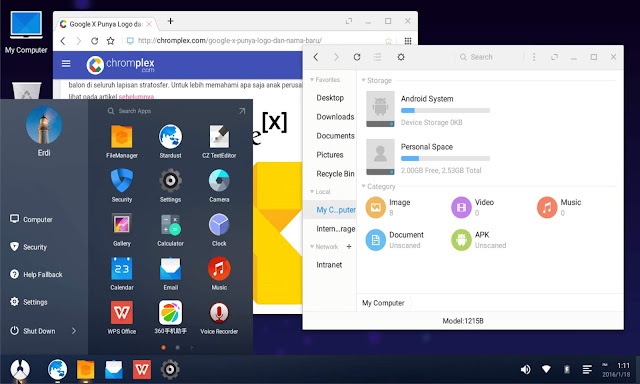Open file manager settings gear
The image size is (640, 384).
click(x=401, y=57)
